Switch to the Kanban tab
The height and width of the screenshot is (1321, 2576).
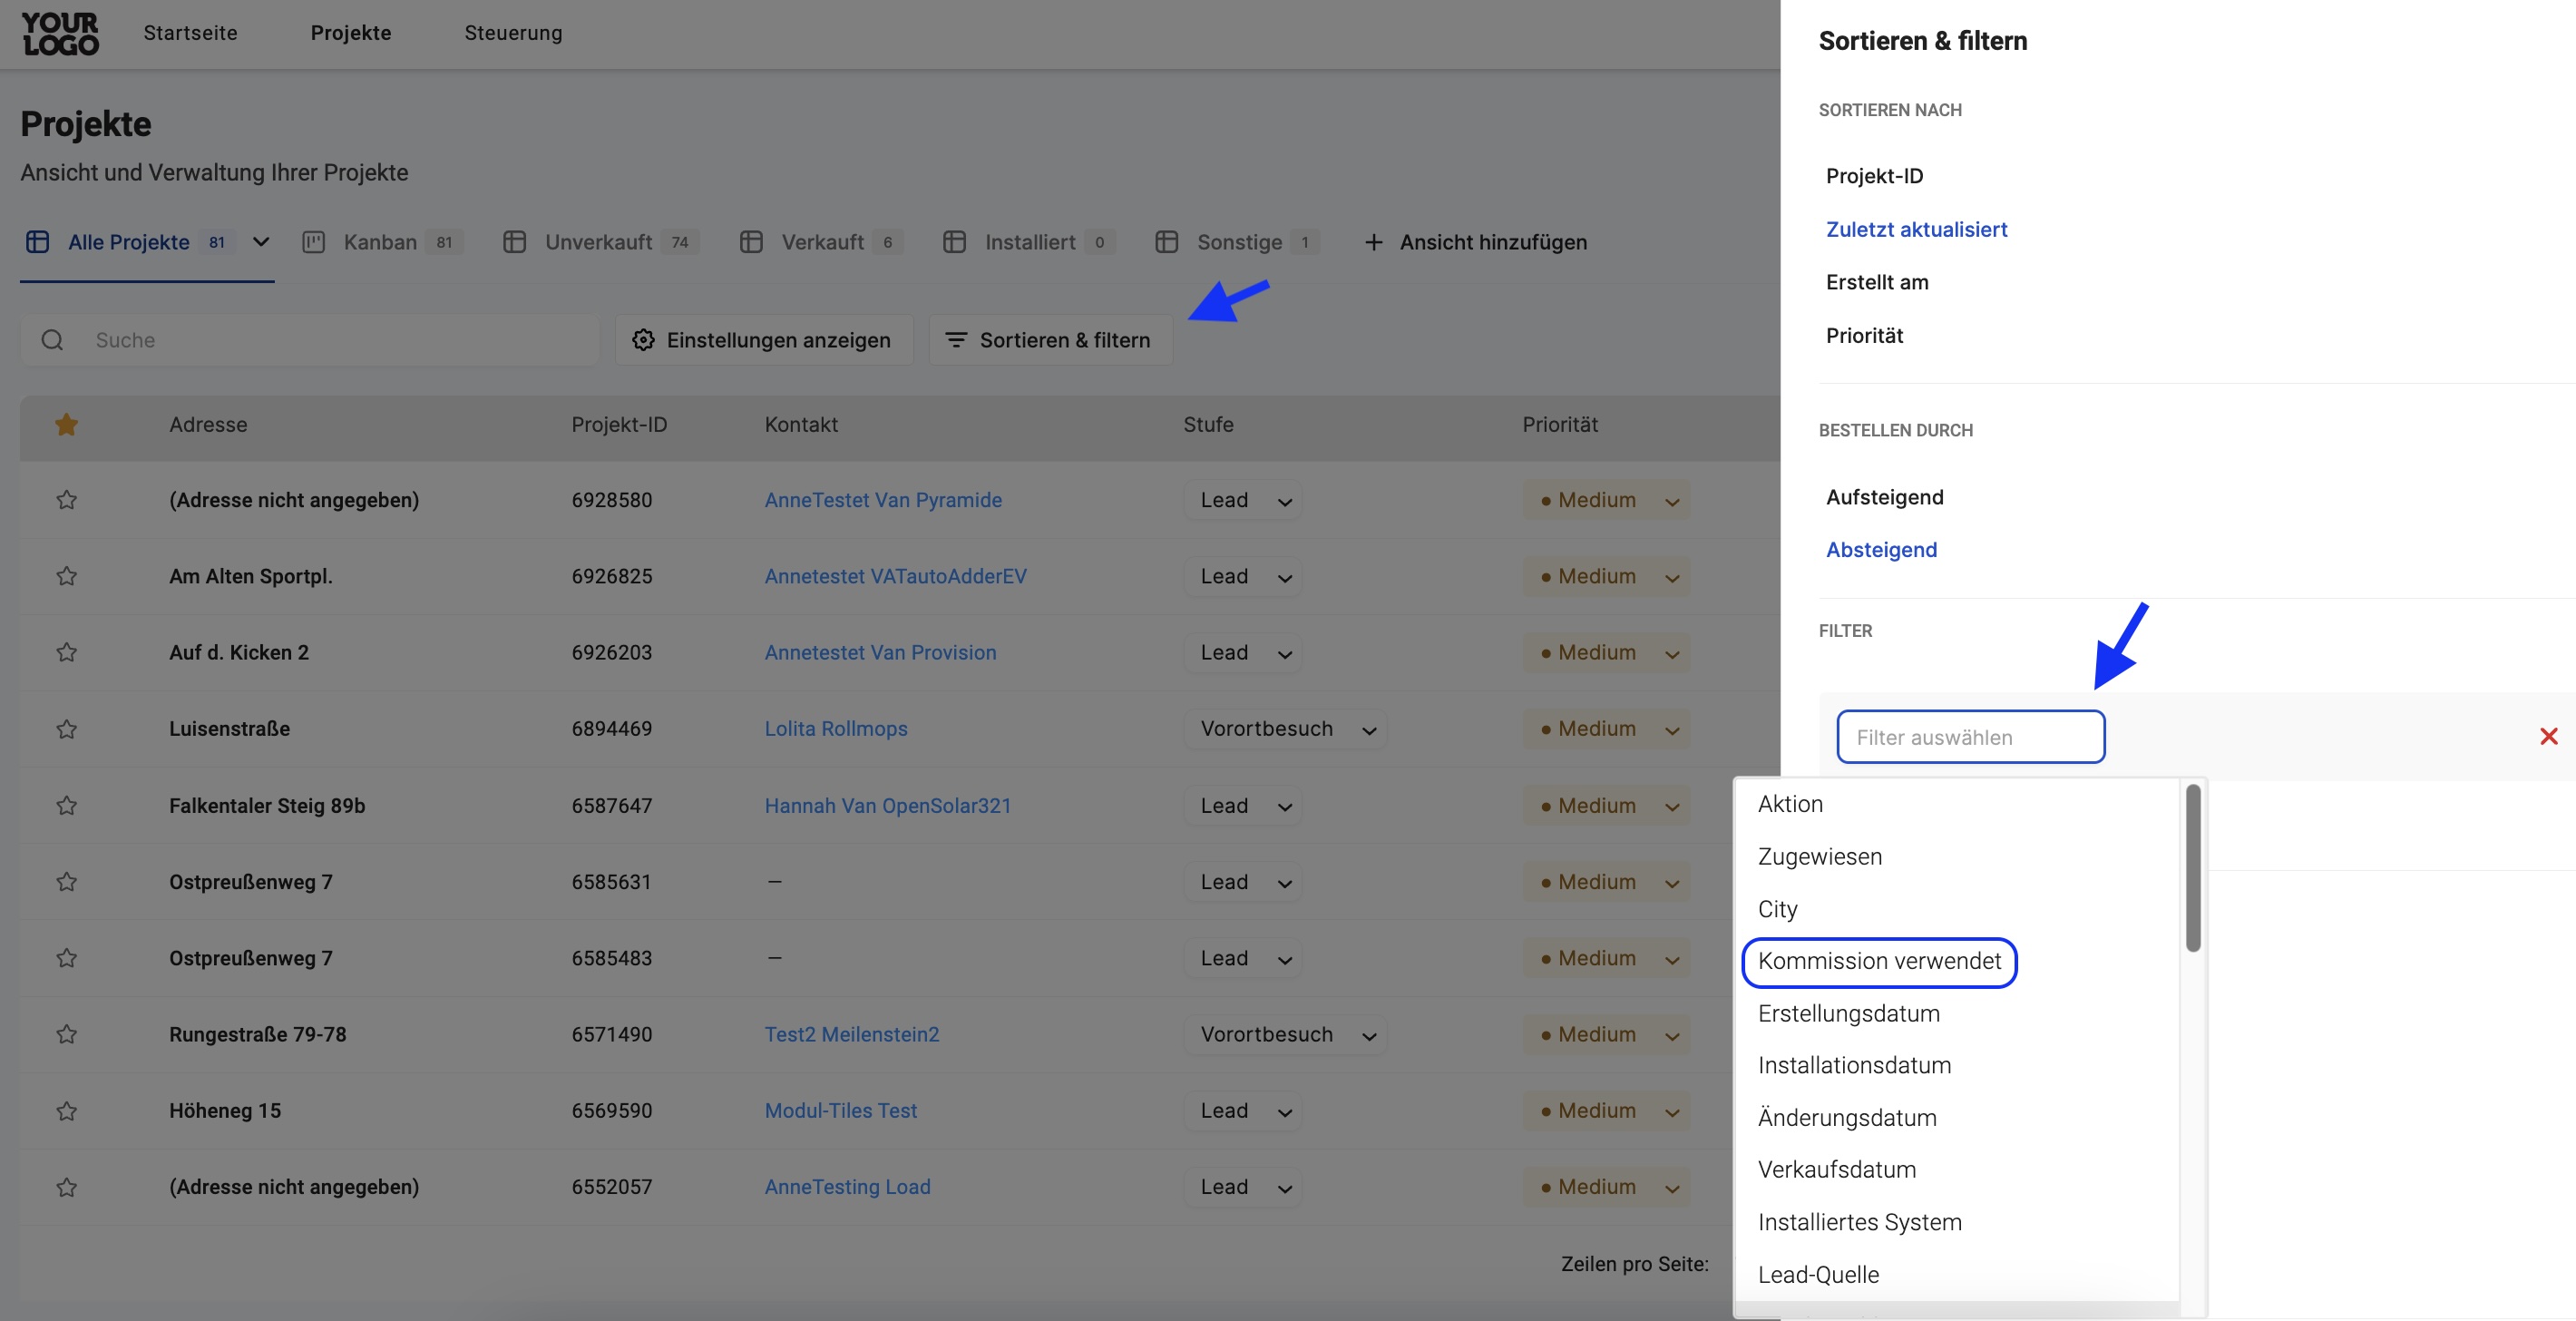[x=382, y=242]
